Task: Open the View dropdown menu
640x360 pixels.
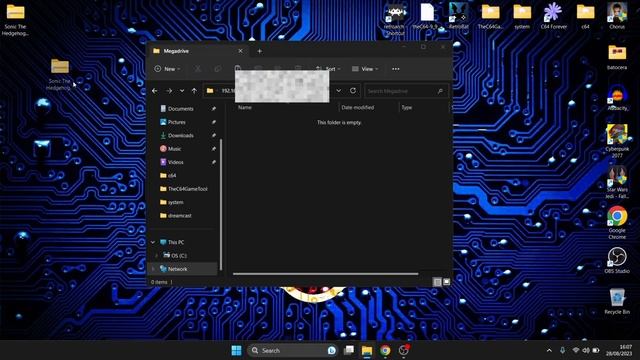Action: [365, 69]
